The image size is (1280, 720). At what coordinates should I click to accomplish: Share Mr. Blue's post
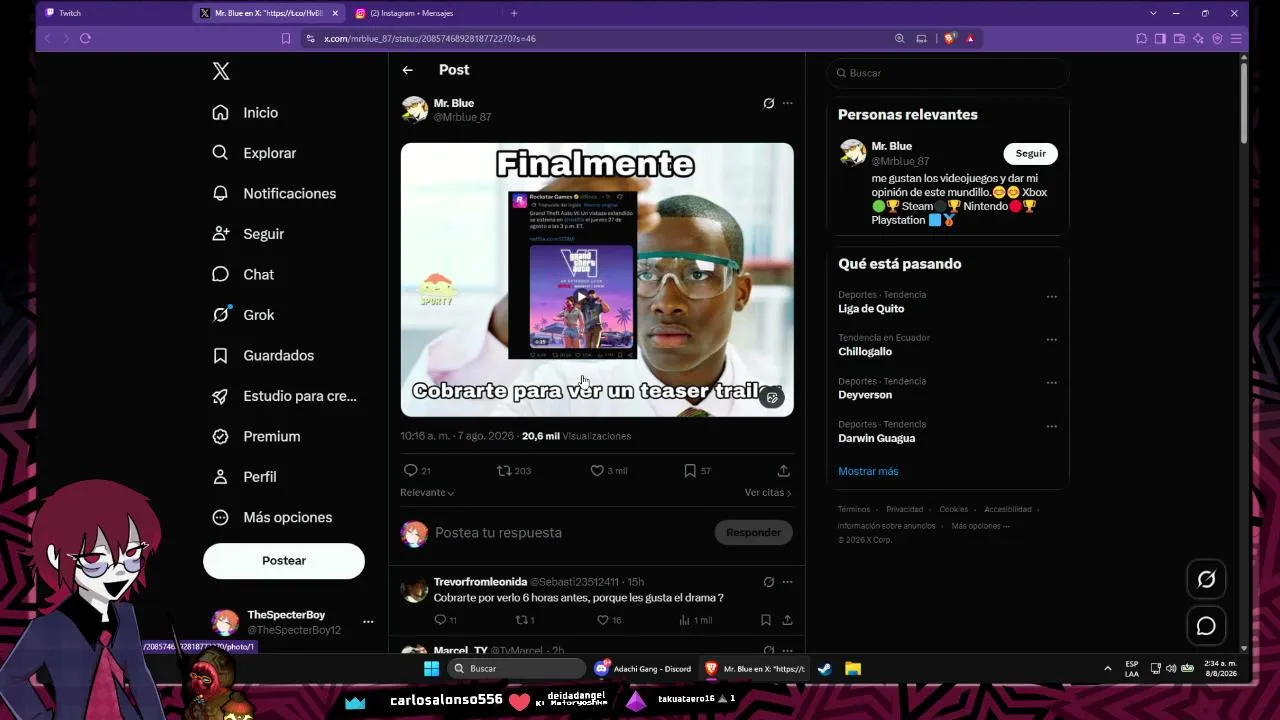coord(783,470)
